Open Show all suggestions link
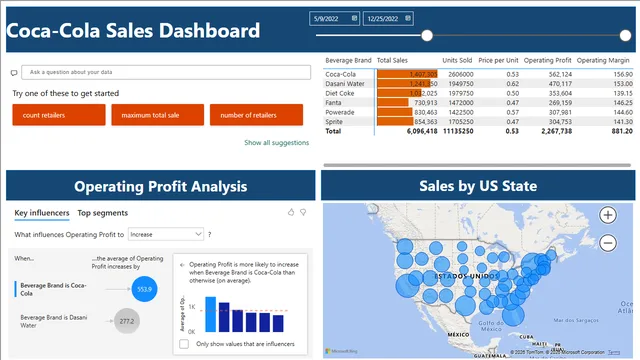Screen dimensions: 640x360 coord(276,142)
